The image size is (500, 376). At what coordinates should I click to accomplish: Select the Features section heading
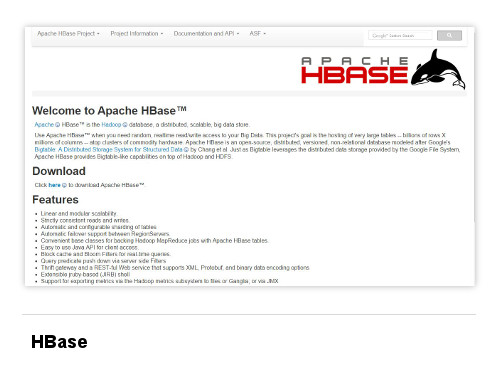tap(55, 200)
